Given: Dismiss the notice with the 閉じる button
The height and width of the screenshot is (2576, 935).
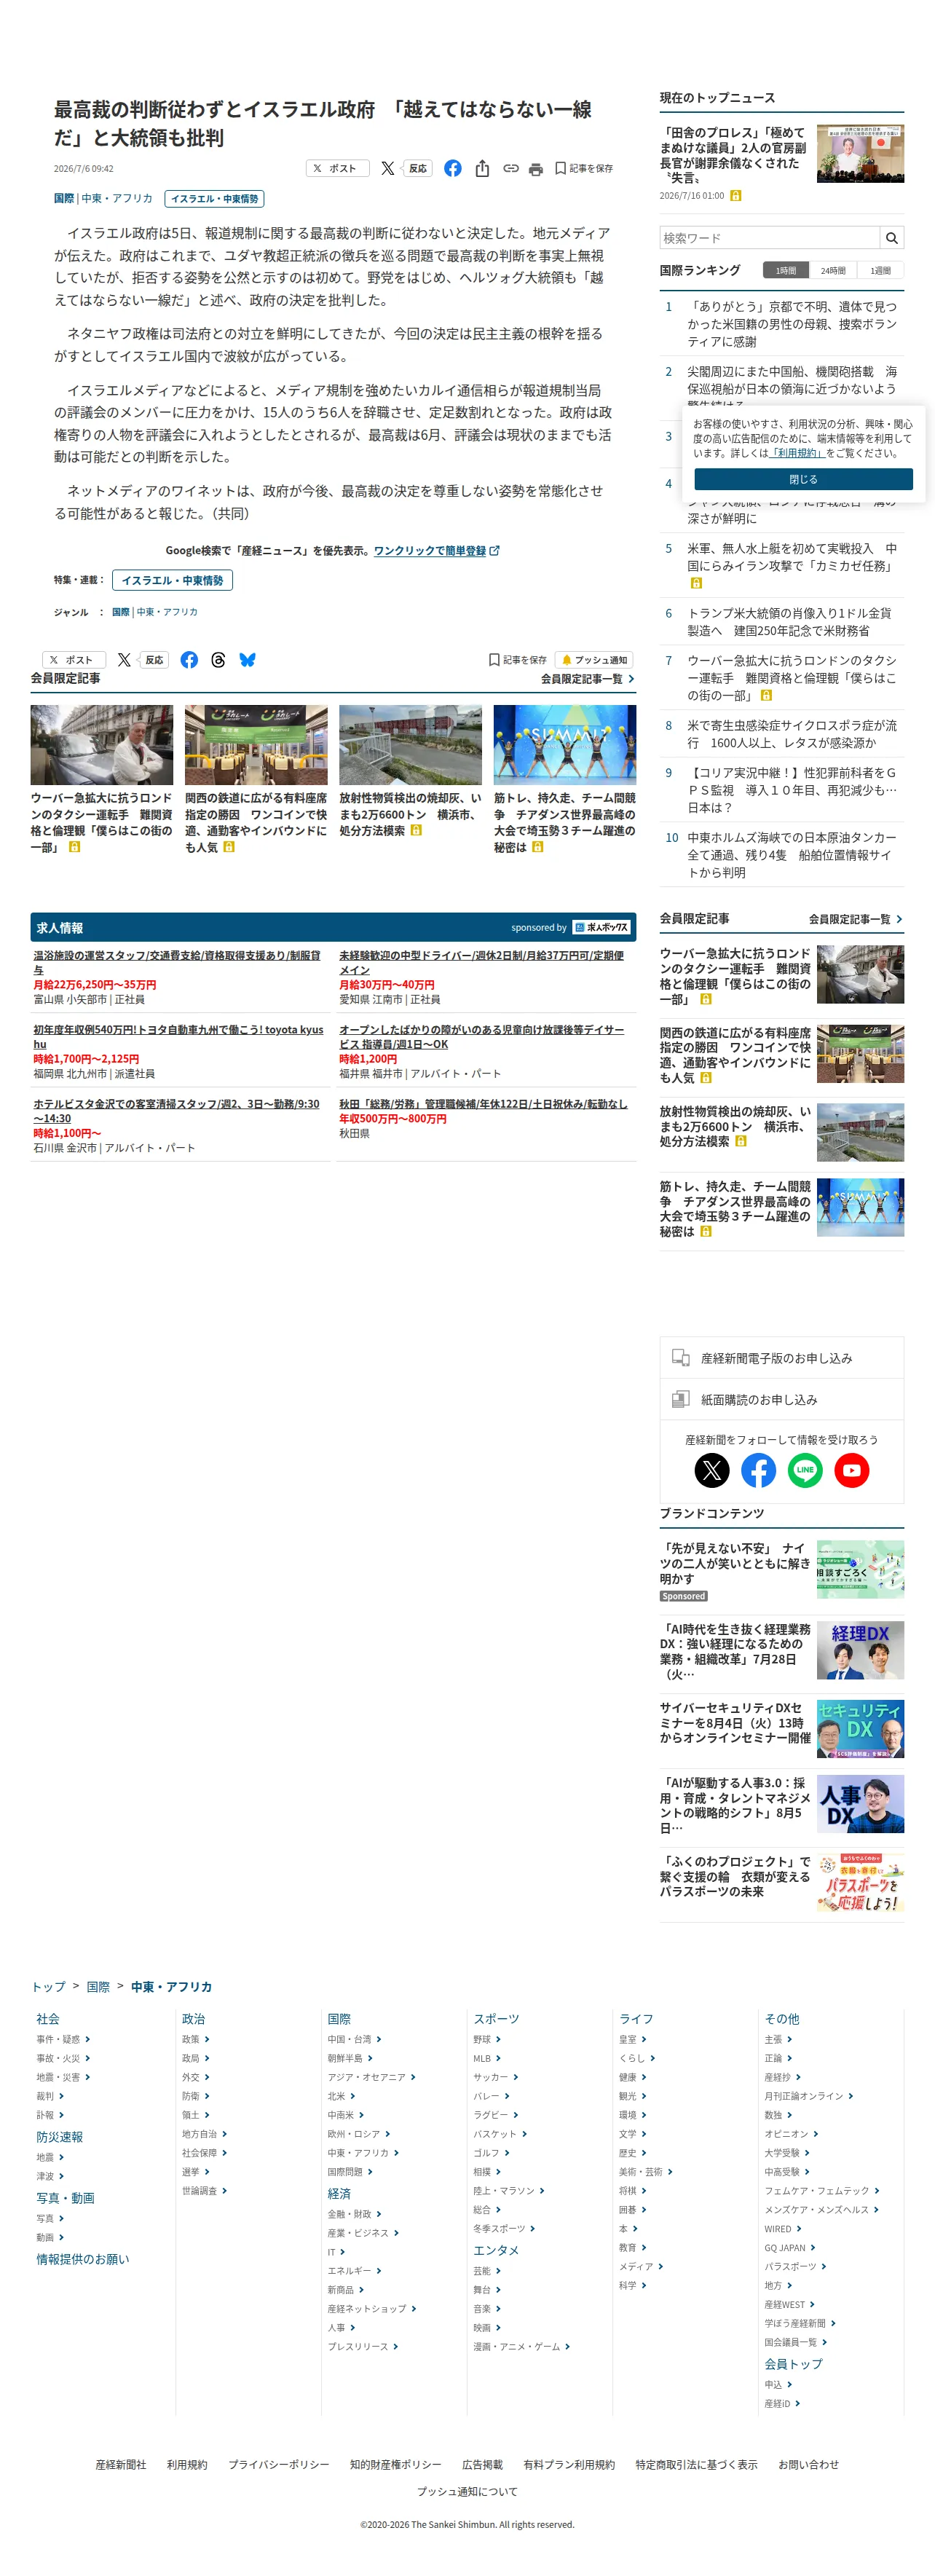Looking at the screenshot, I should [x=803, y=479].
